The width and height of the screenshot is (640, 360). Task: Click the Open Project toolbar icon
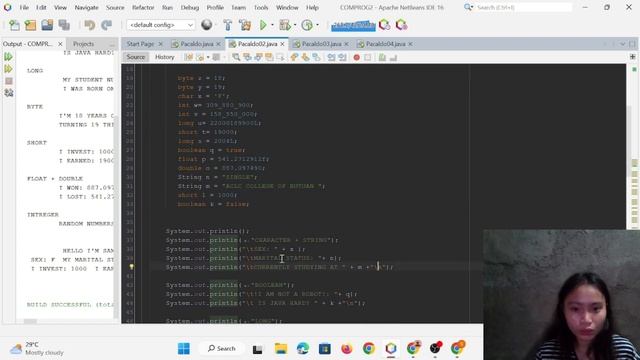point(47,25)
